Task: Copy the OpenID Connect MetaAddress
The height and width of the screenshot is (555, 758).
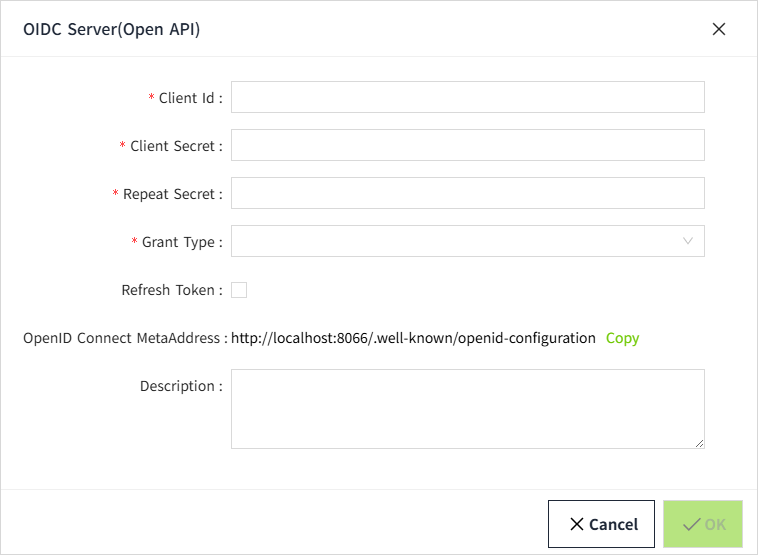Action: pos(622,338)
